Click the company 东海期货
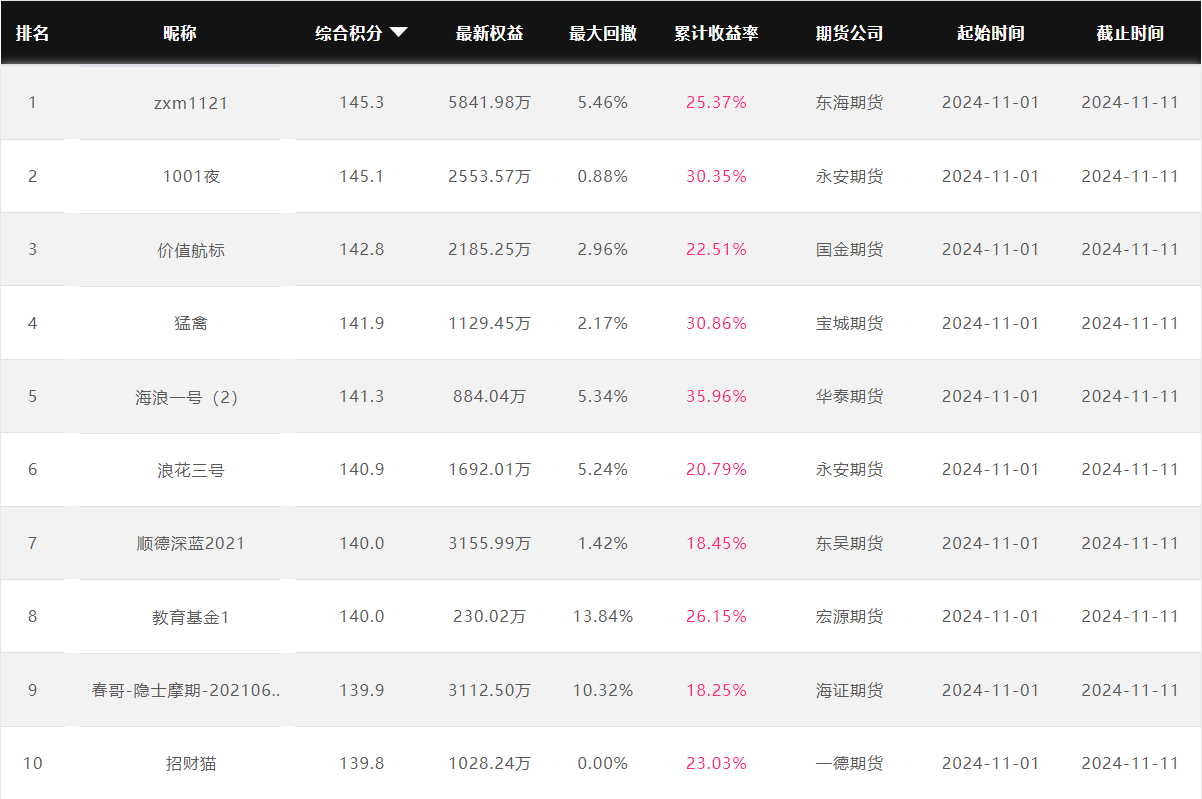 [x=850, y=102]
